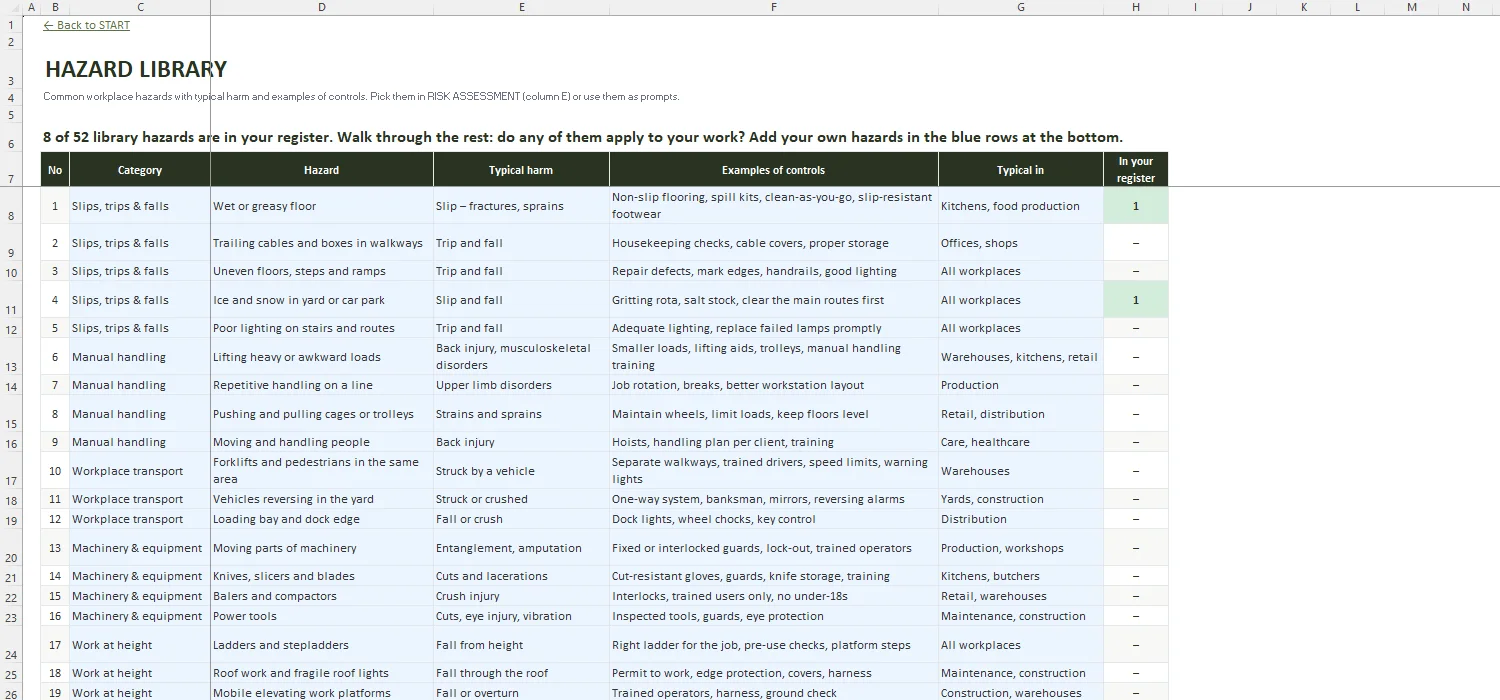The width and height of the screenshot is (1500, 700).
Task: Select register count 1 for Ice and snow
Action: [1136, 300]
